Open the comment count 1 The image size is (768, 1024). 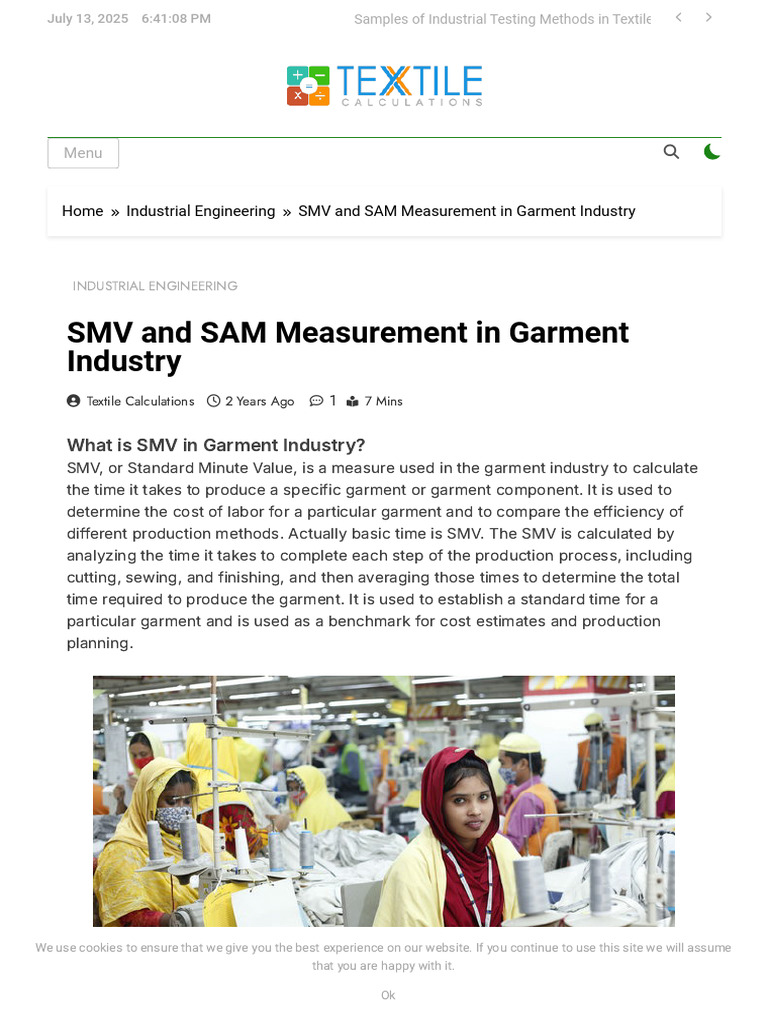[x=332, y=400]
